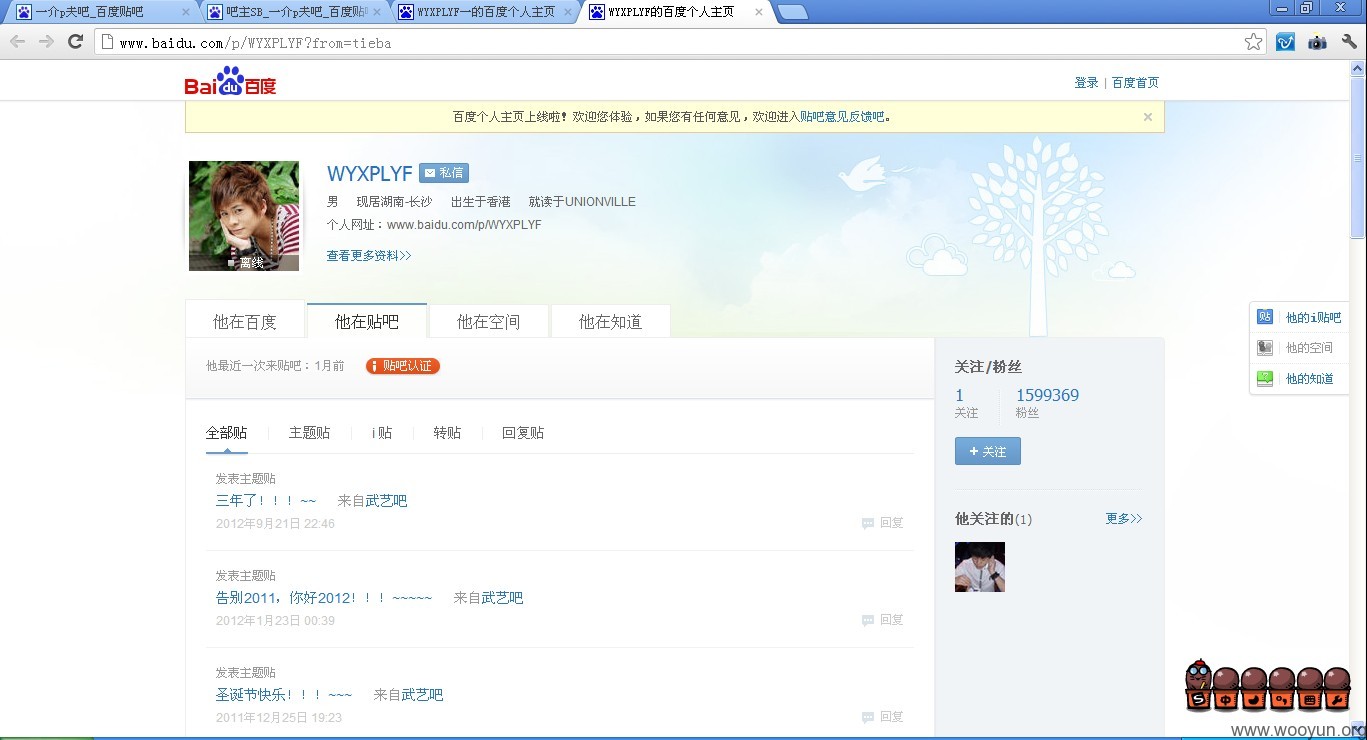Reply icon for the 三年了 post

(868, 523)
